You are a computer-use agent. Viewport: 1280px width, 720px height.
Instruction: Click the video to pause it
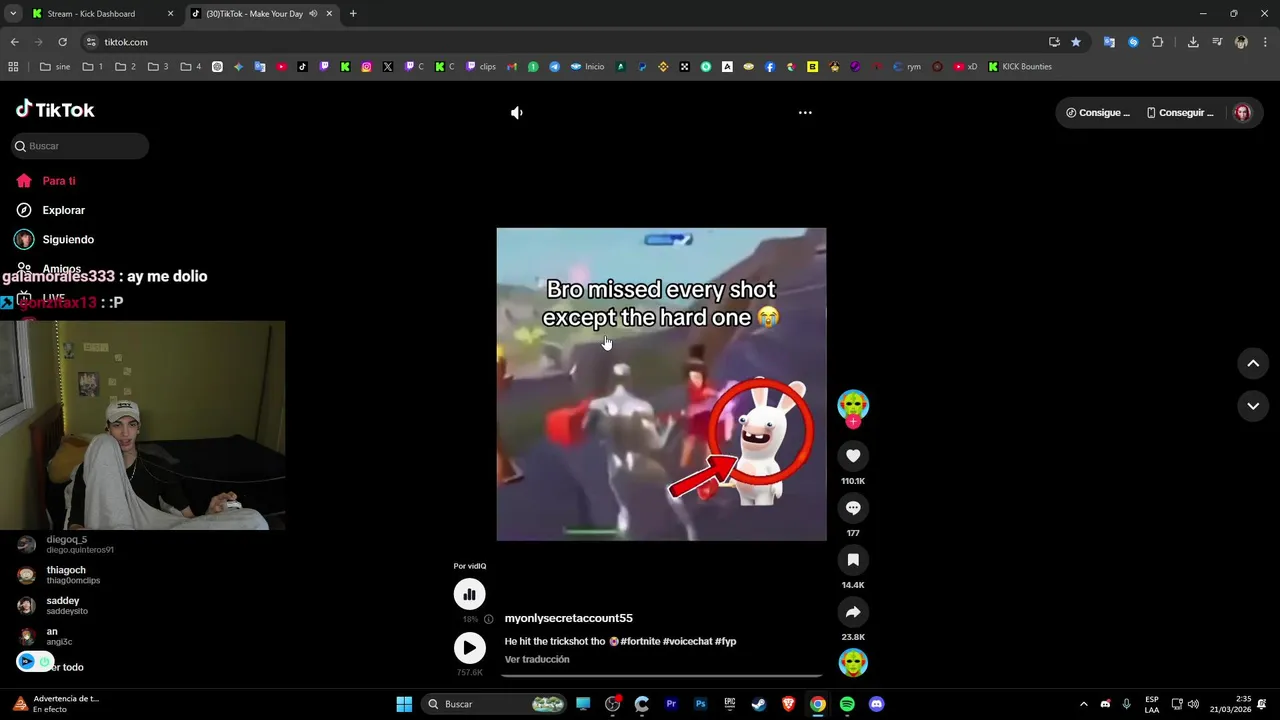tap(661, 384)
